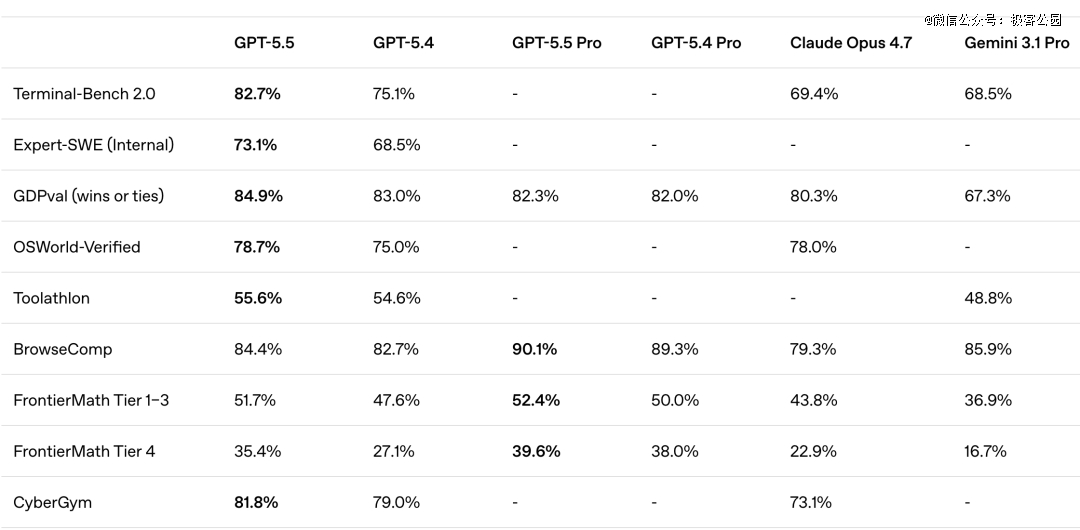The image size is (1080, 530).
Task: Click the 73.1% CyberGym Claude score
Action: pyautogui.click(x=811, y=502)
